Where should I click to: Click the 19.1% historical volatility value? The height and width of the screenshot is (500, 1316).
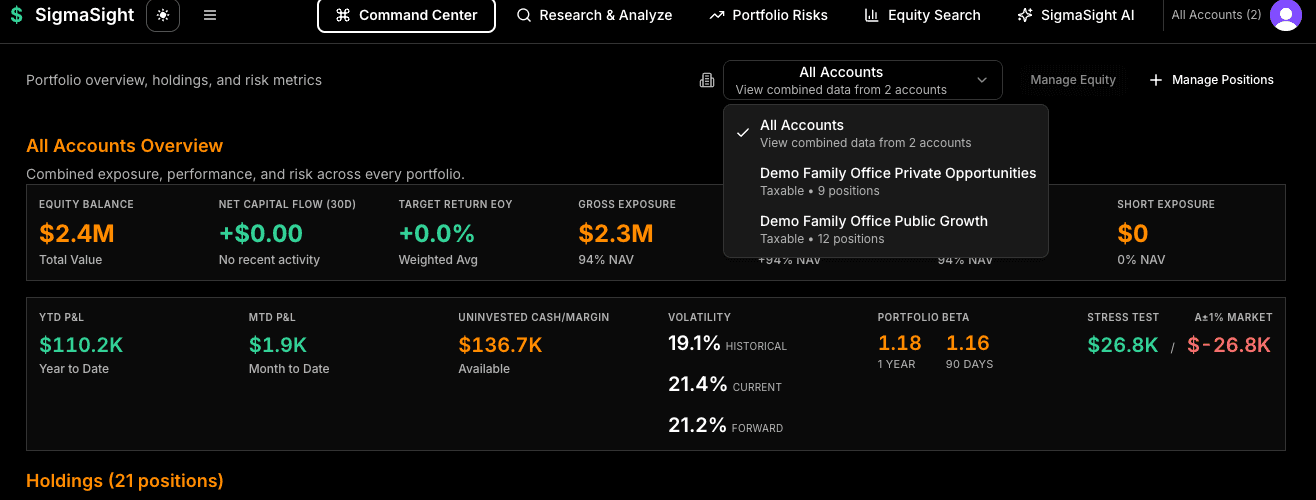click(x=694, y=344)
